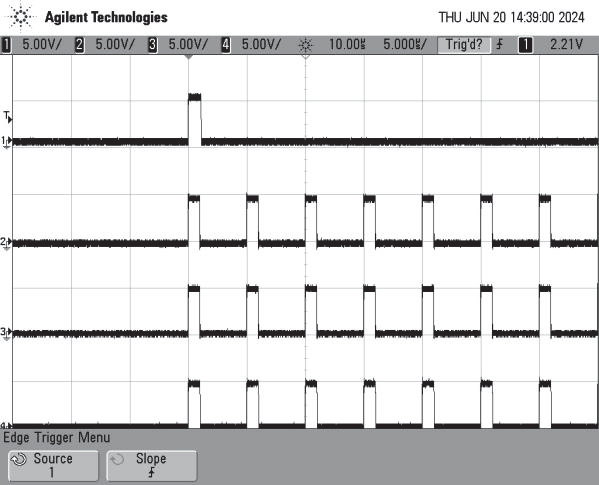Click the trigger level T marker

point(8,117)
